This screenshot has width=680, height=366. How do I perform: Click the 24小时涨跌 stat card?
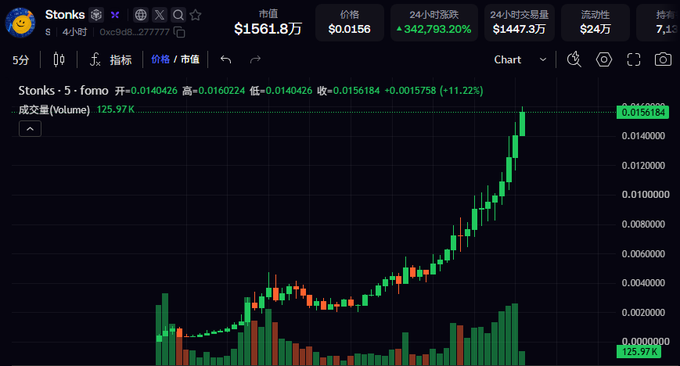click(434, 23)
